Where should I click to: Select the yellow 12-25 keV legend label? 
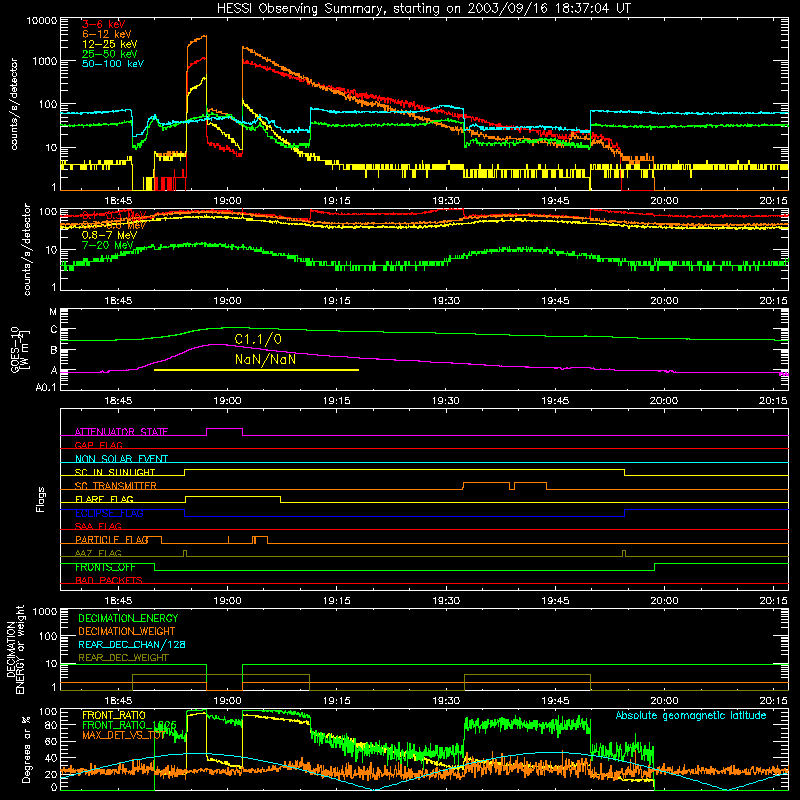tap(110, 44)
